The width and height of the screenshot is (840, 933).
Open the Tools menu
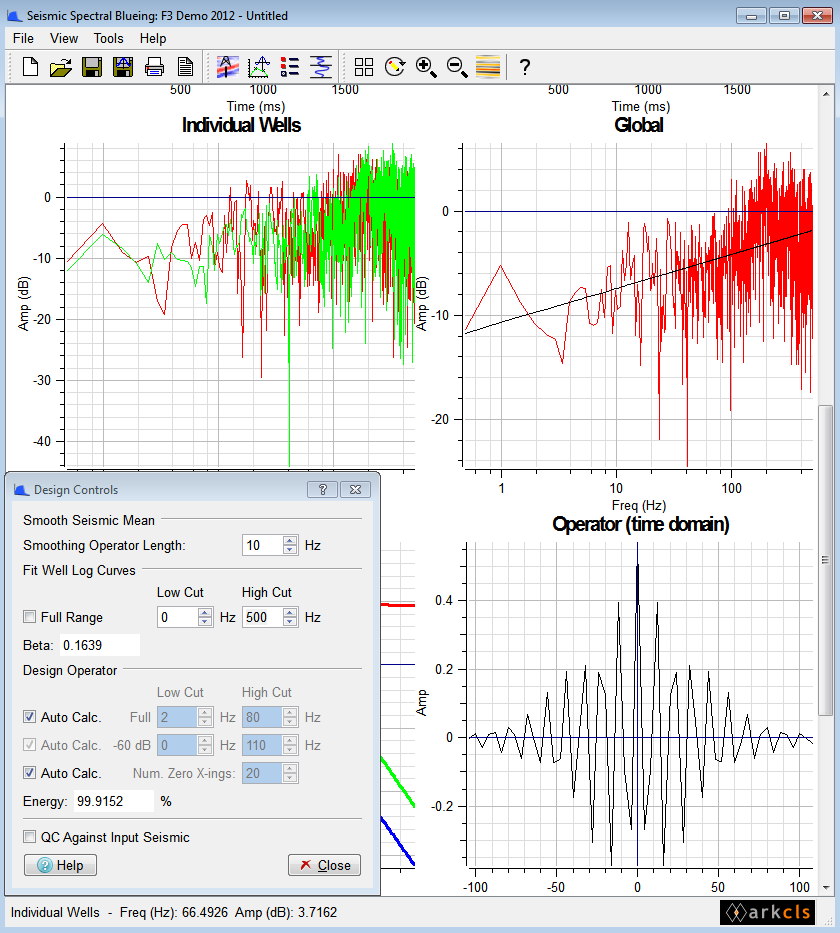point(108,38)
